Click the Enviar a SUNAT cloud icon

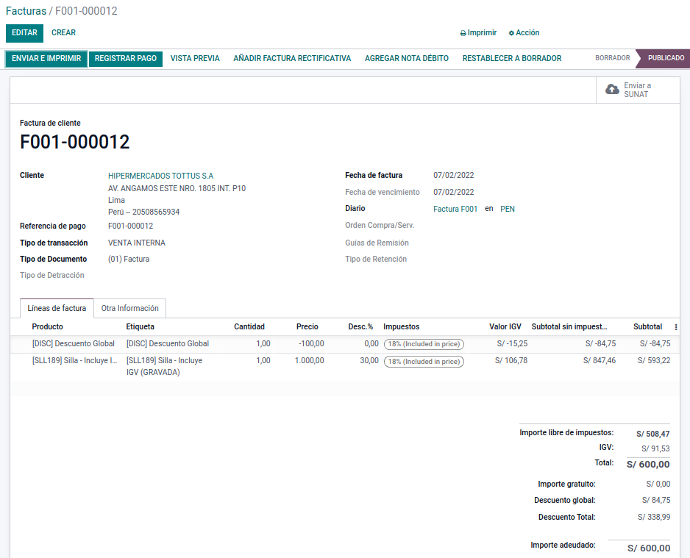pos(612,90)
